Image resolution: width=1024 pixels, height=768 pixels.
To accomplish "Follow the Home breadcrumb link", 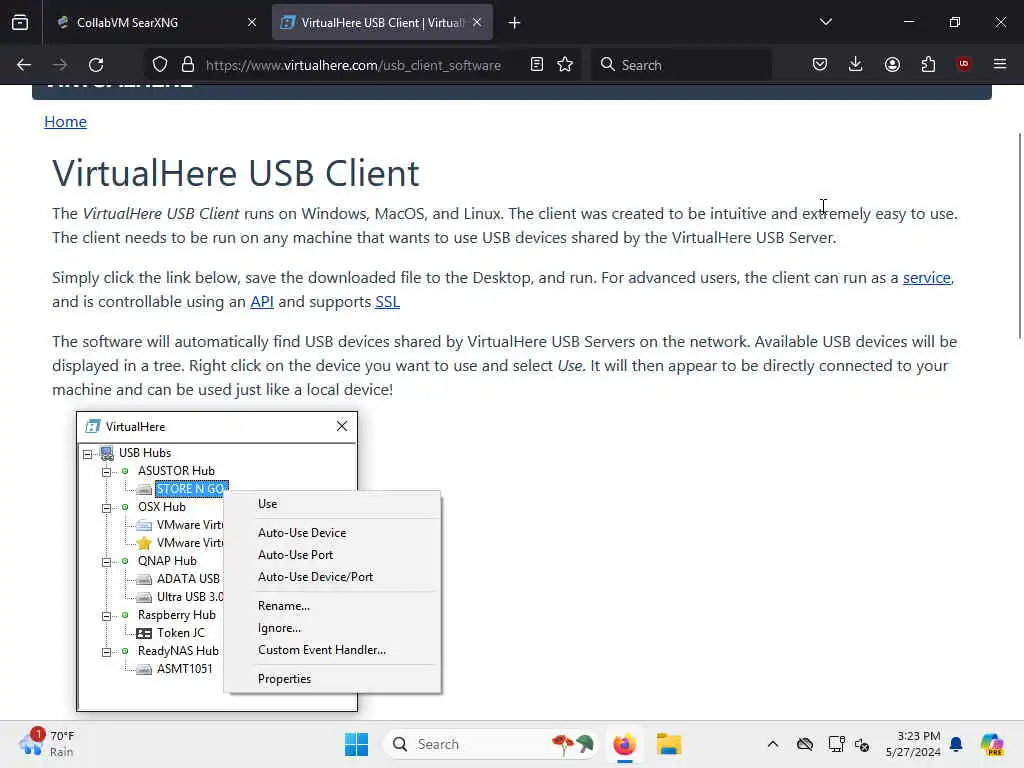I will [x=65, y=121].
